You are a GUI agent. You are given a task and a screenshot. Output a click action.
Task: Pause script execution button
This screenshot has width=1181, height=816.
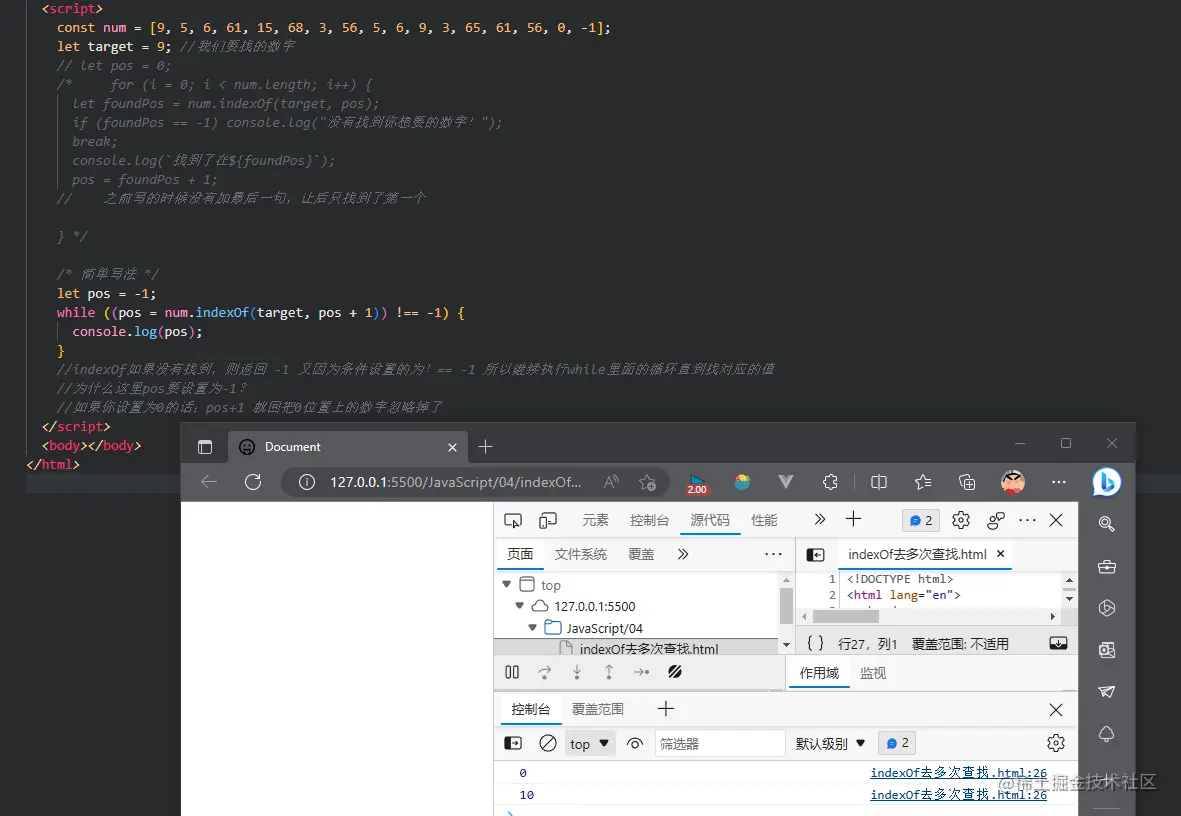coord(512,672)
